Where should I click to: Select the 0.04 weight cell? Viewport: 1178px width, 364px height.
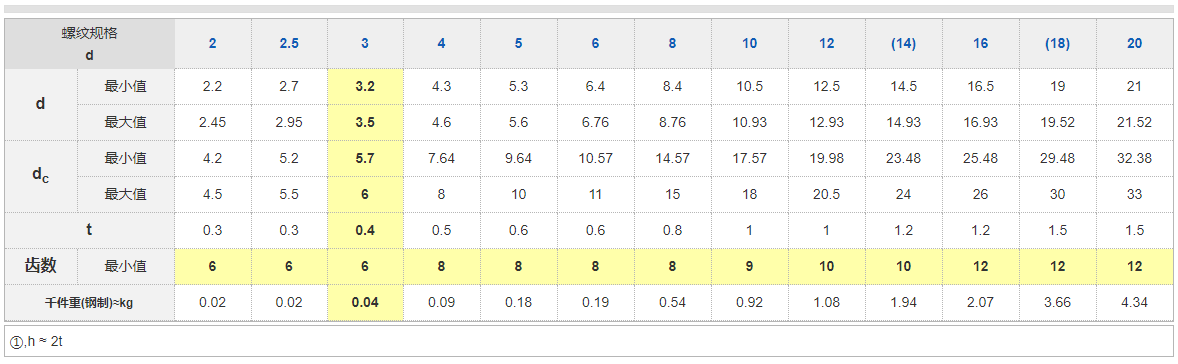[x=365, y=302]
